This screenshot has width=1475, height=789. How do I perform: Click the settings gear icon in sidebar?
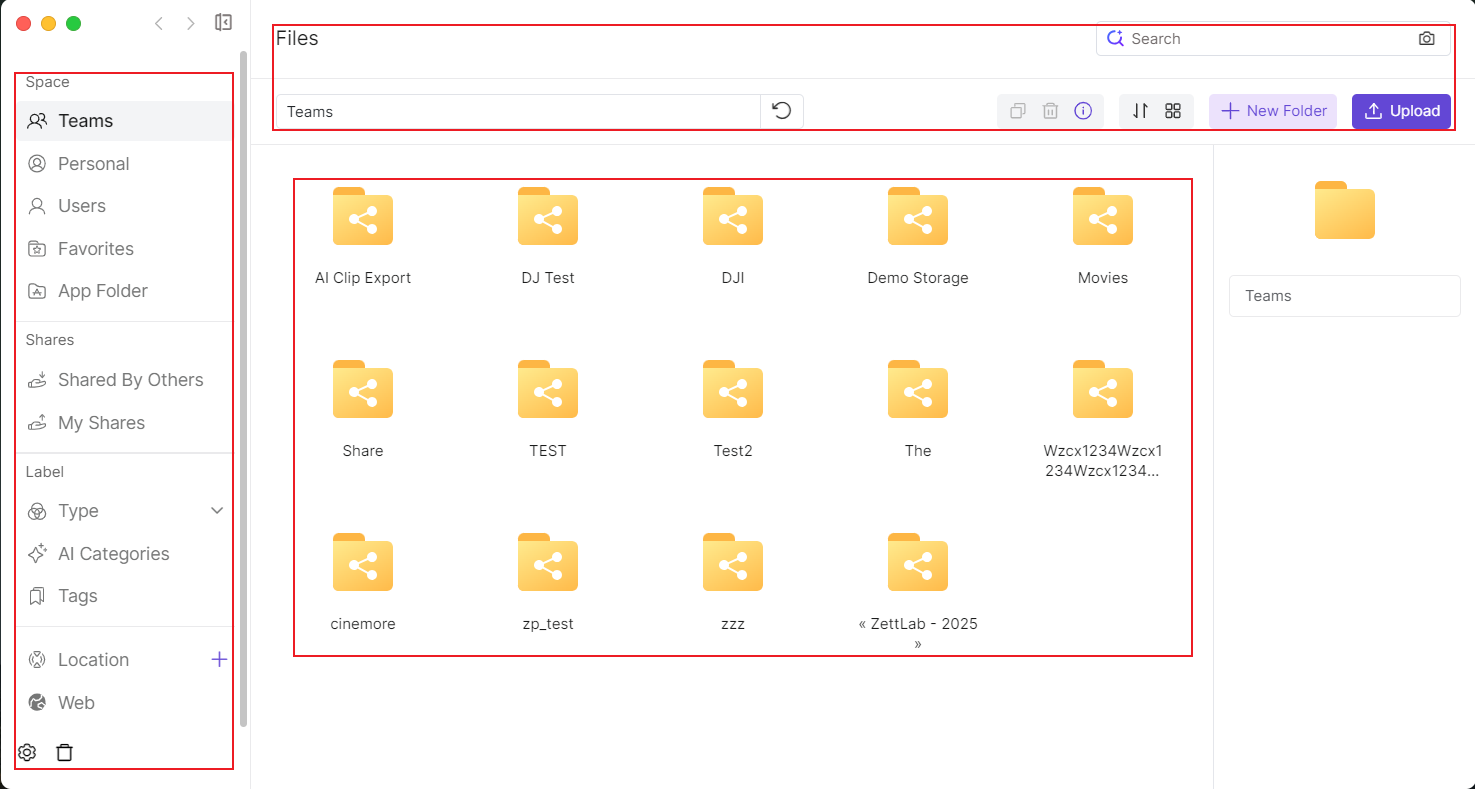click(x=27, y=753)
